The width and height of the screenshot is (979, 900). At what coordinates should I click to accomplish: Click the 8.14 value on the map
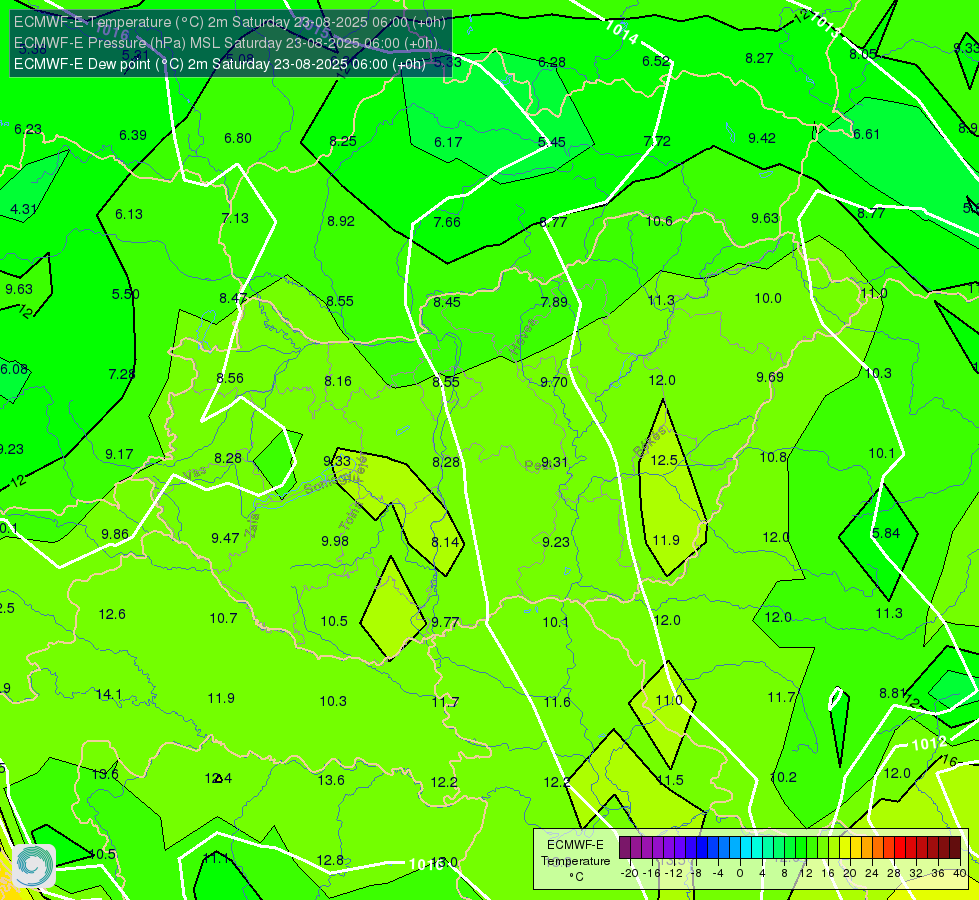coord(445,542)
